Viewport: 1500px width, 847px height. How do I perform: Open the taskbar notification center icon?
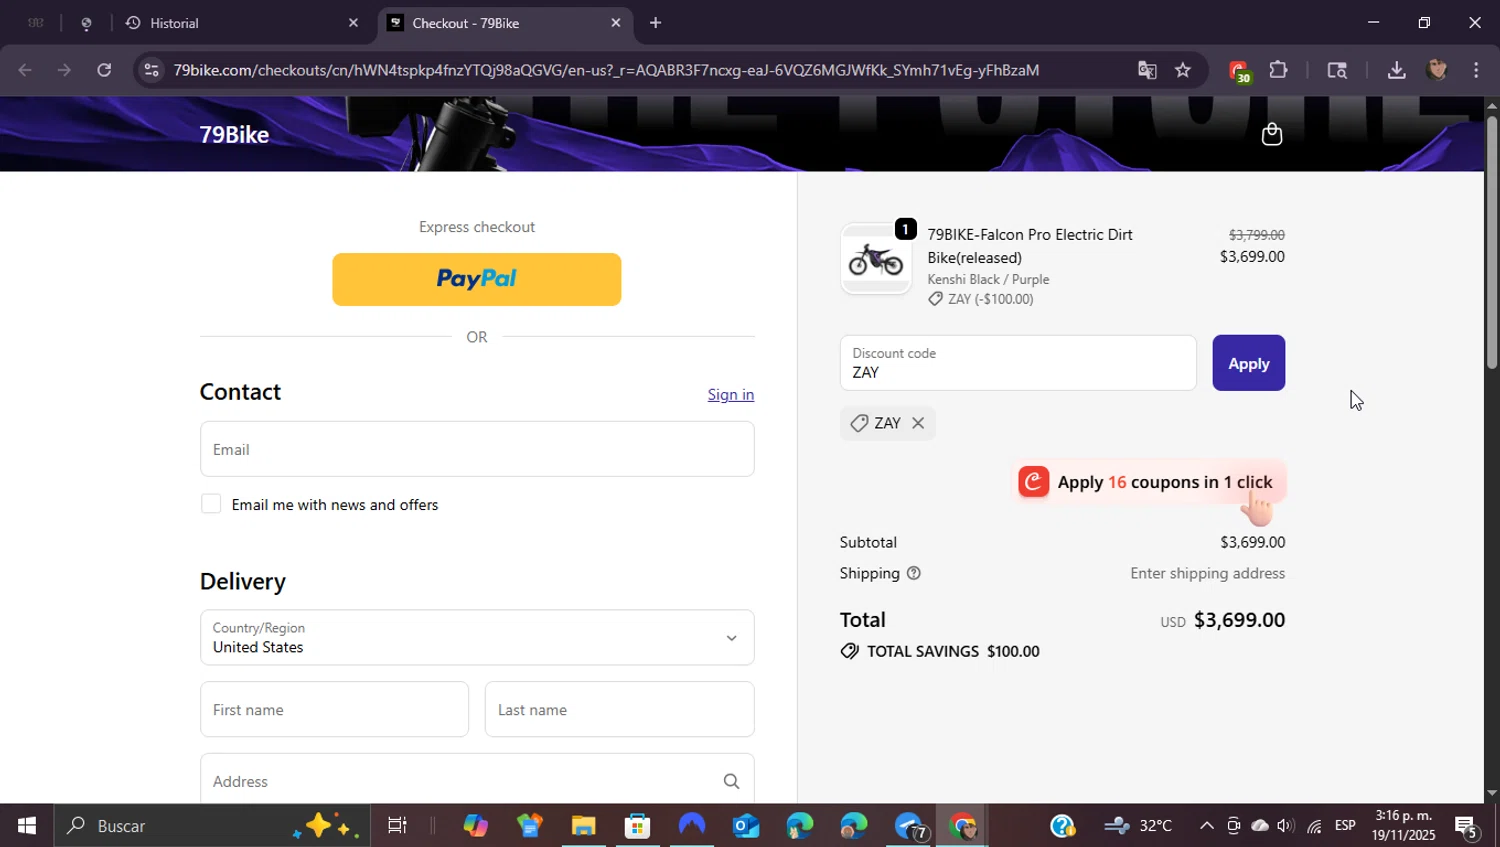pyautogui.click(x=1467, y=826)
